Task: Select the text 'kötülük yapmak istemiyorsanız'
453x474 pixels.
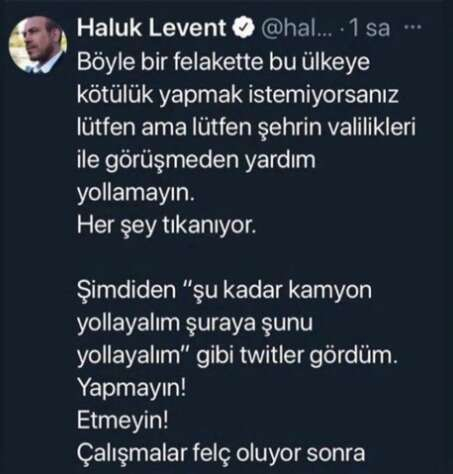Action: [x=238, y=96]
